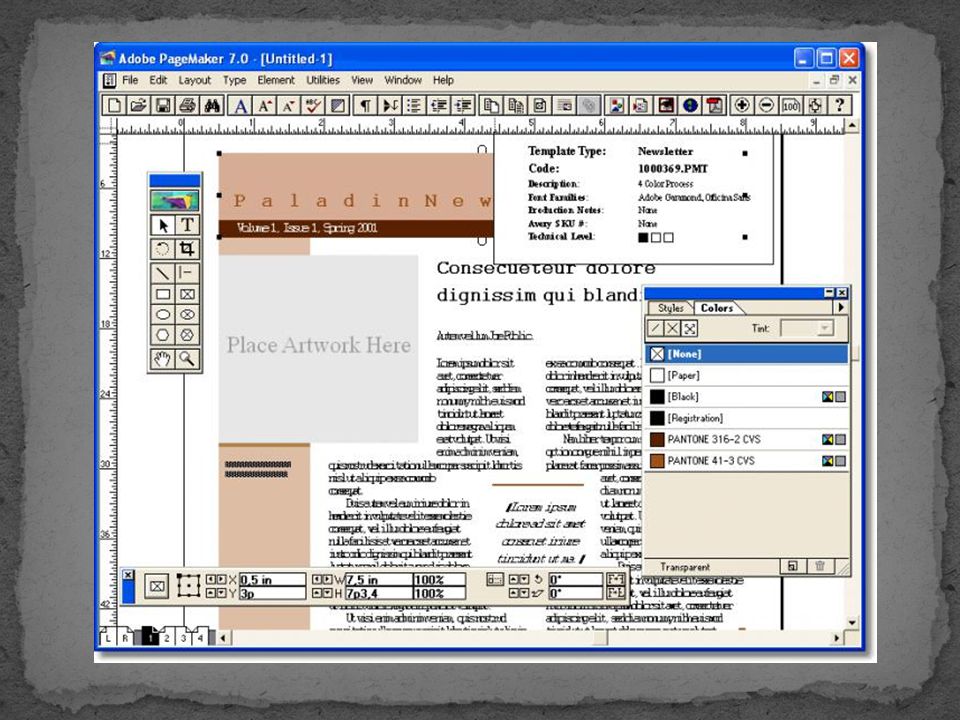This screenshot has width=960, height=720.
Task: Toggle the Fill button in Colors palette
Action: point(672,329)
